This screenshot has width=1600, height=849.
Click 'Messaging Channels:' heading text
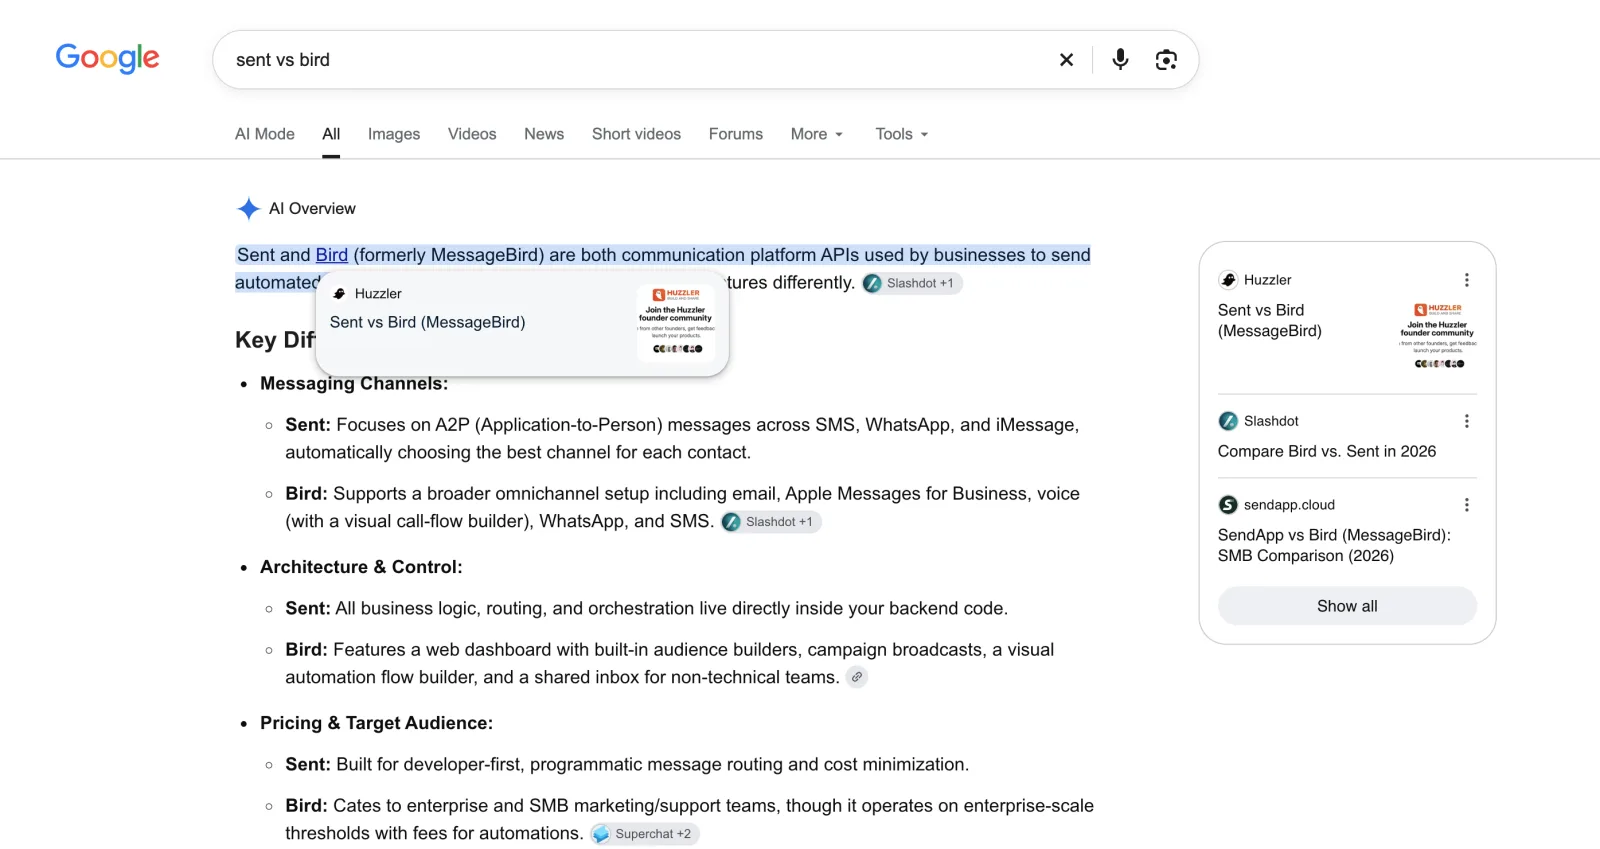coord(354,384)
